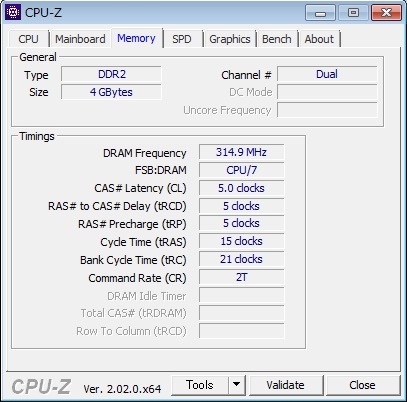Image resolution: width=407 pixels, height=402 pixels.
Task: Click the DRAM Frequency label
Action: [145, 153]
